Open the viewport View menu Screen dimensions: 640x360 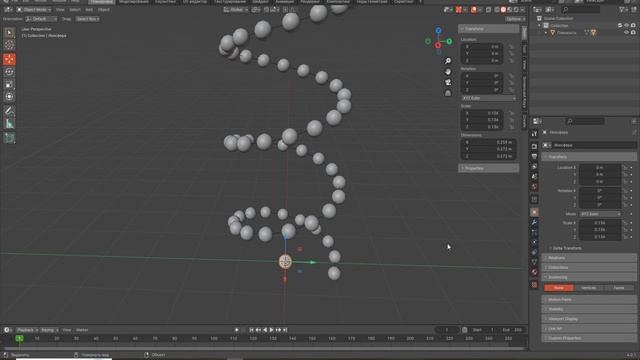(60, 9)
